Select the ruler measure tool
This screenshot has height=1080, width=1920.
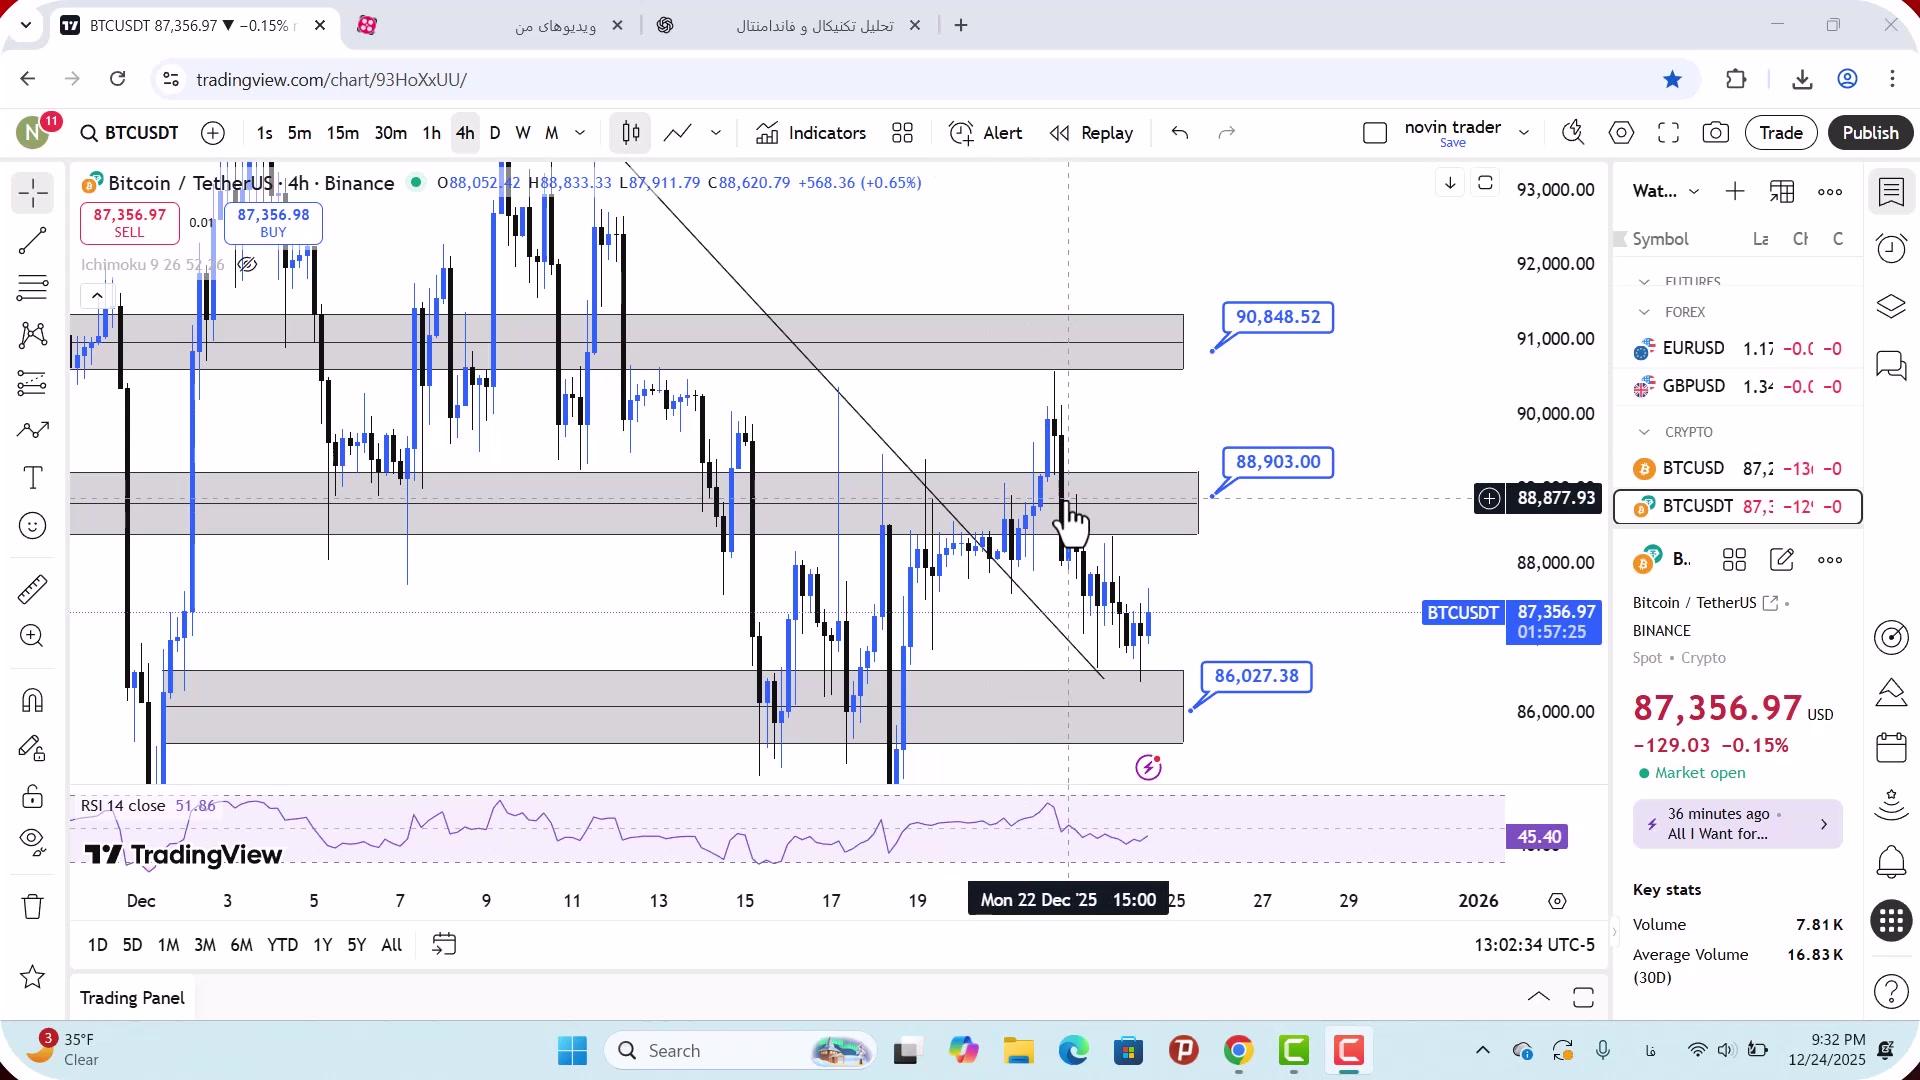point(33,589)
